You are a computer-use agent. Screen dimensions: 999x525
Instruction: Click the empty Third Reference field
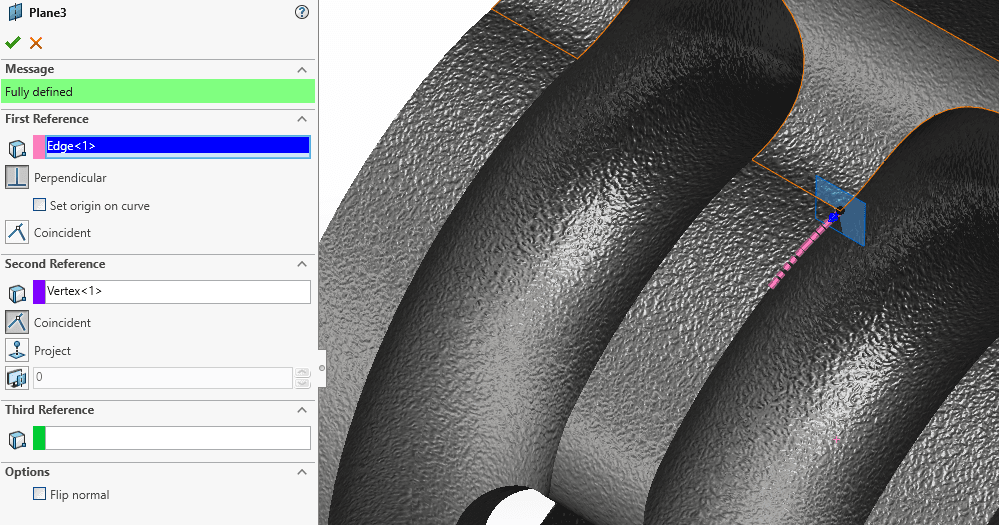click(x=177, y=438)
